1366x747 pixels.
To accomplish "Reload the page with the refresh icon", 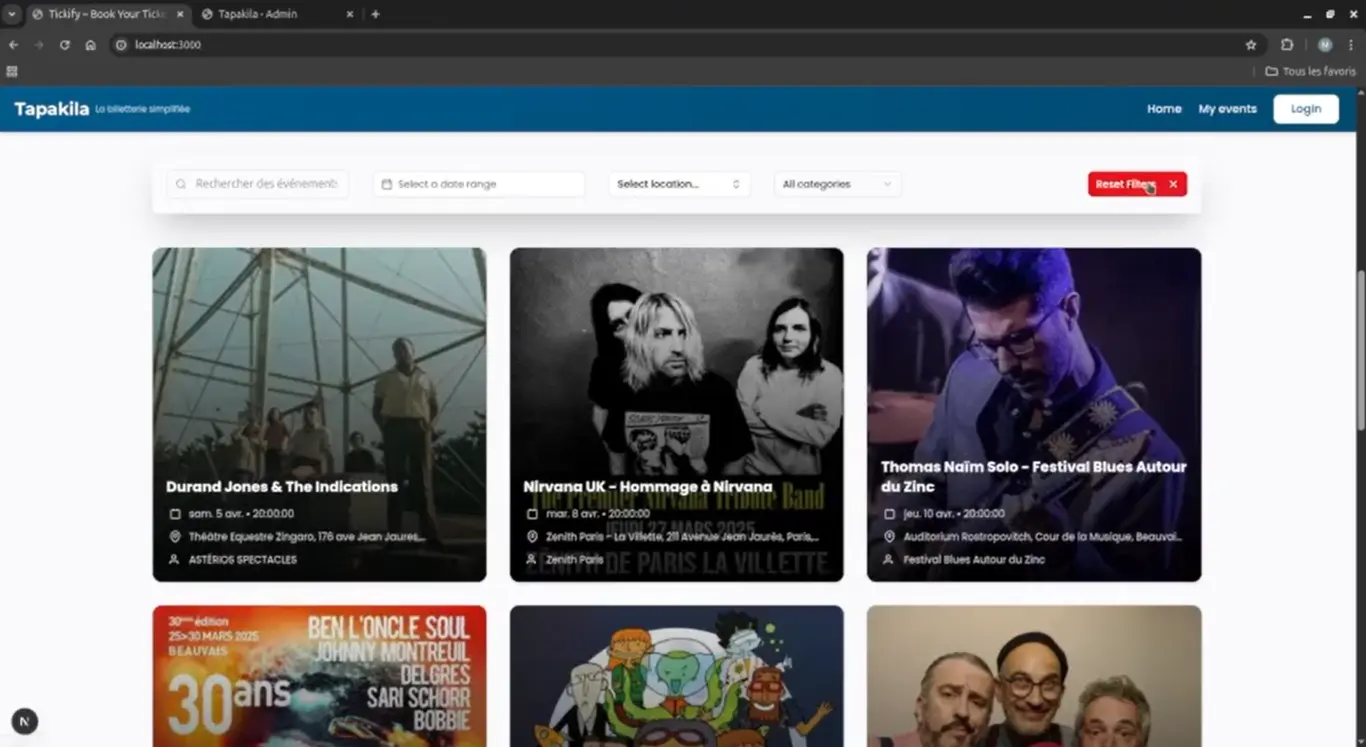I will (x=65, y=45).
